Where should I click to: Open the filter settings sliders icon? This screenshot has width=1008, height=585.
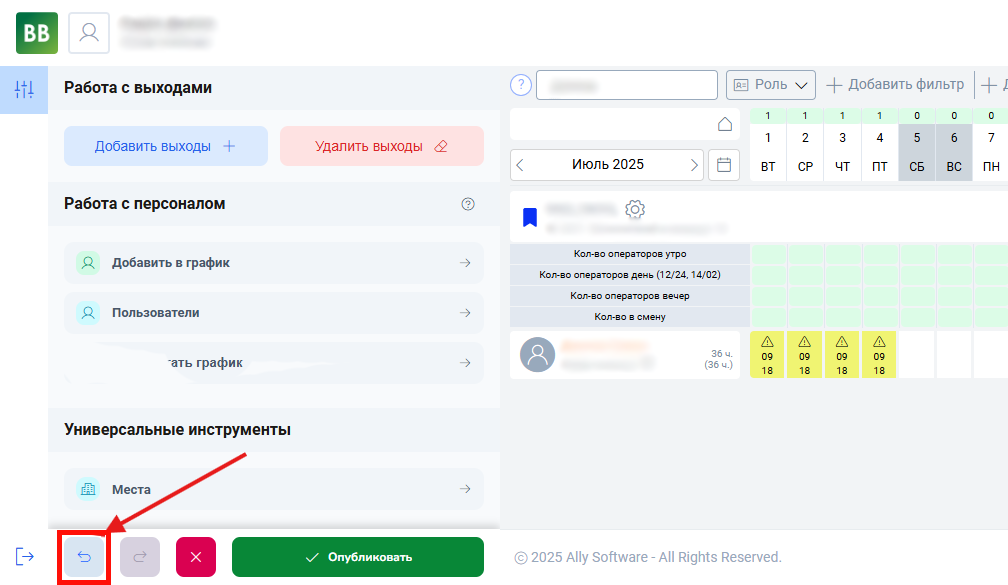coord(24,90)
